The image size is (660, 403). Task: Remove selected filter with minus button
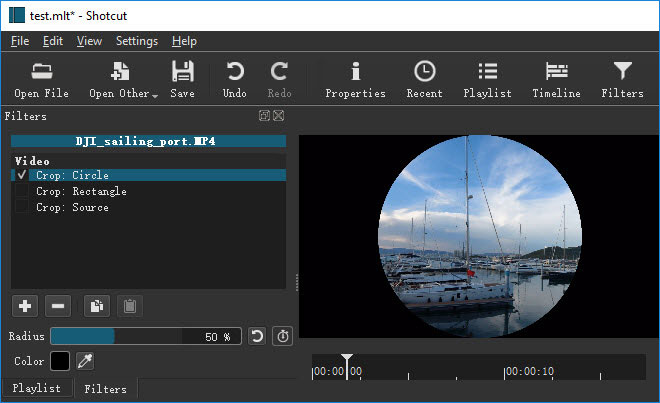[58, 306]
